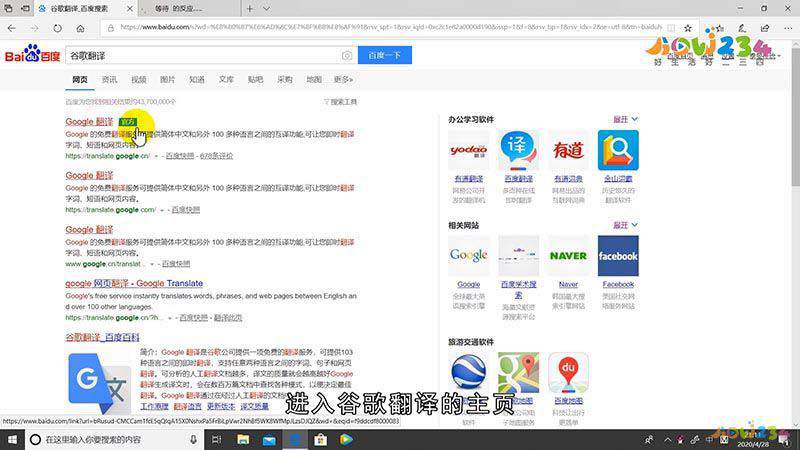Open Microsoft Store from the taskbar
800x450 pixels.
(x=320, y=440)
